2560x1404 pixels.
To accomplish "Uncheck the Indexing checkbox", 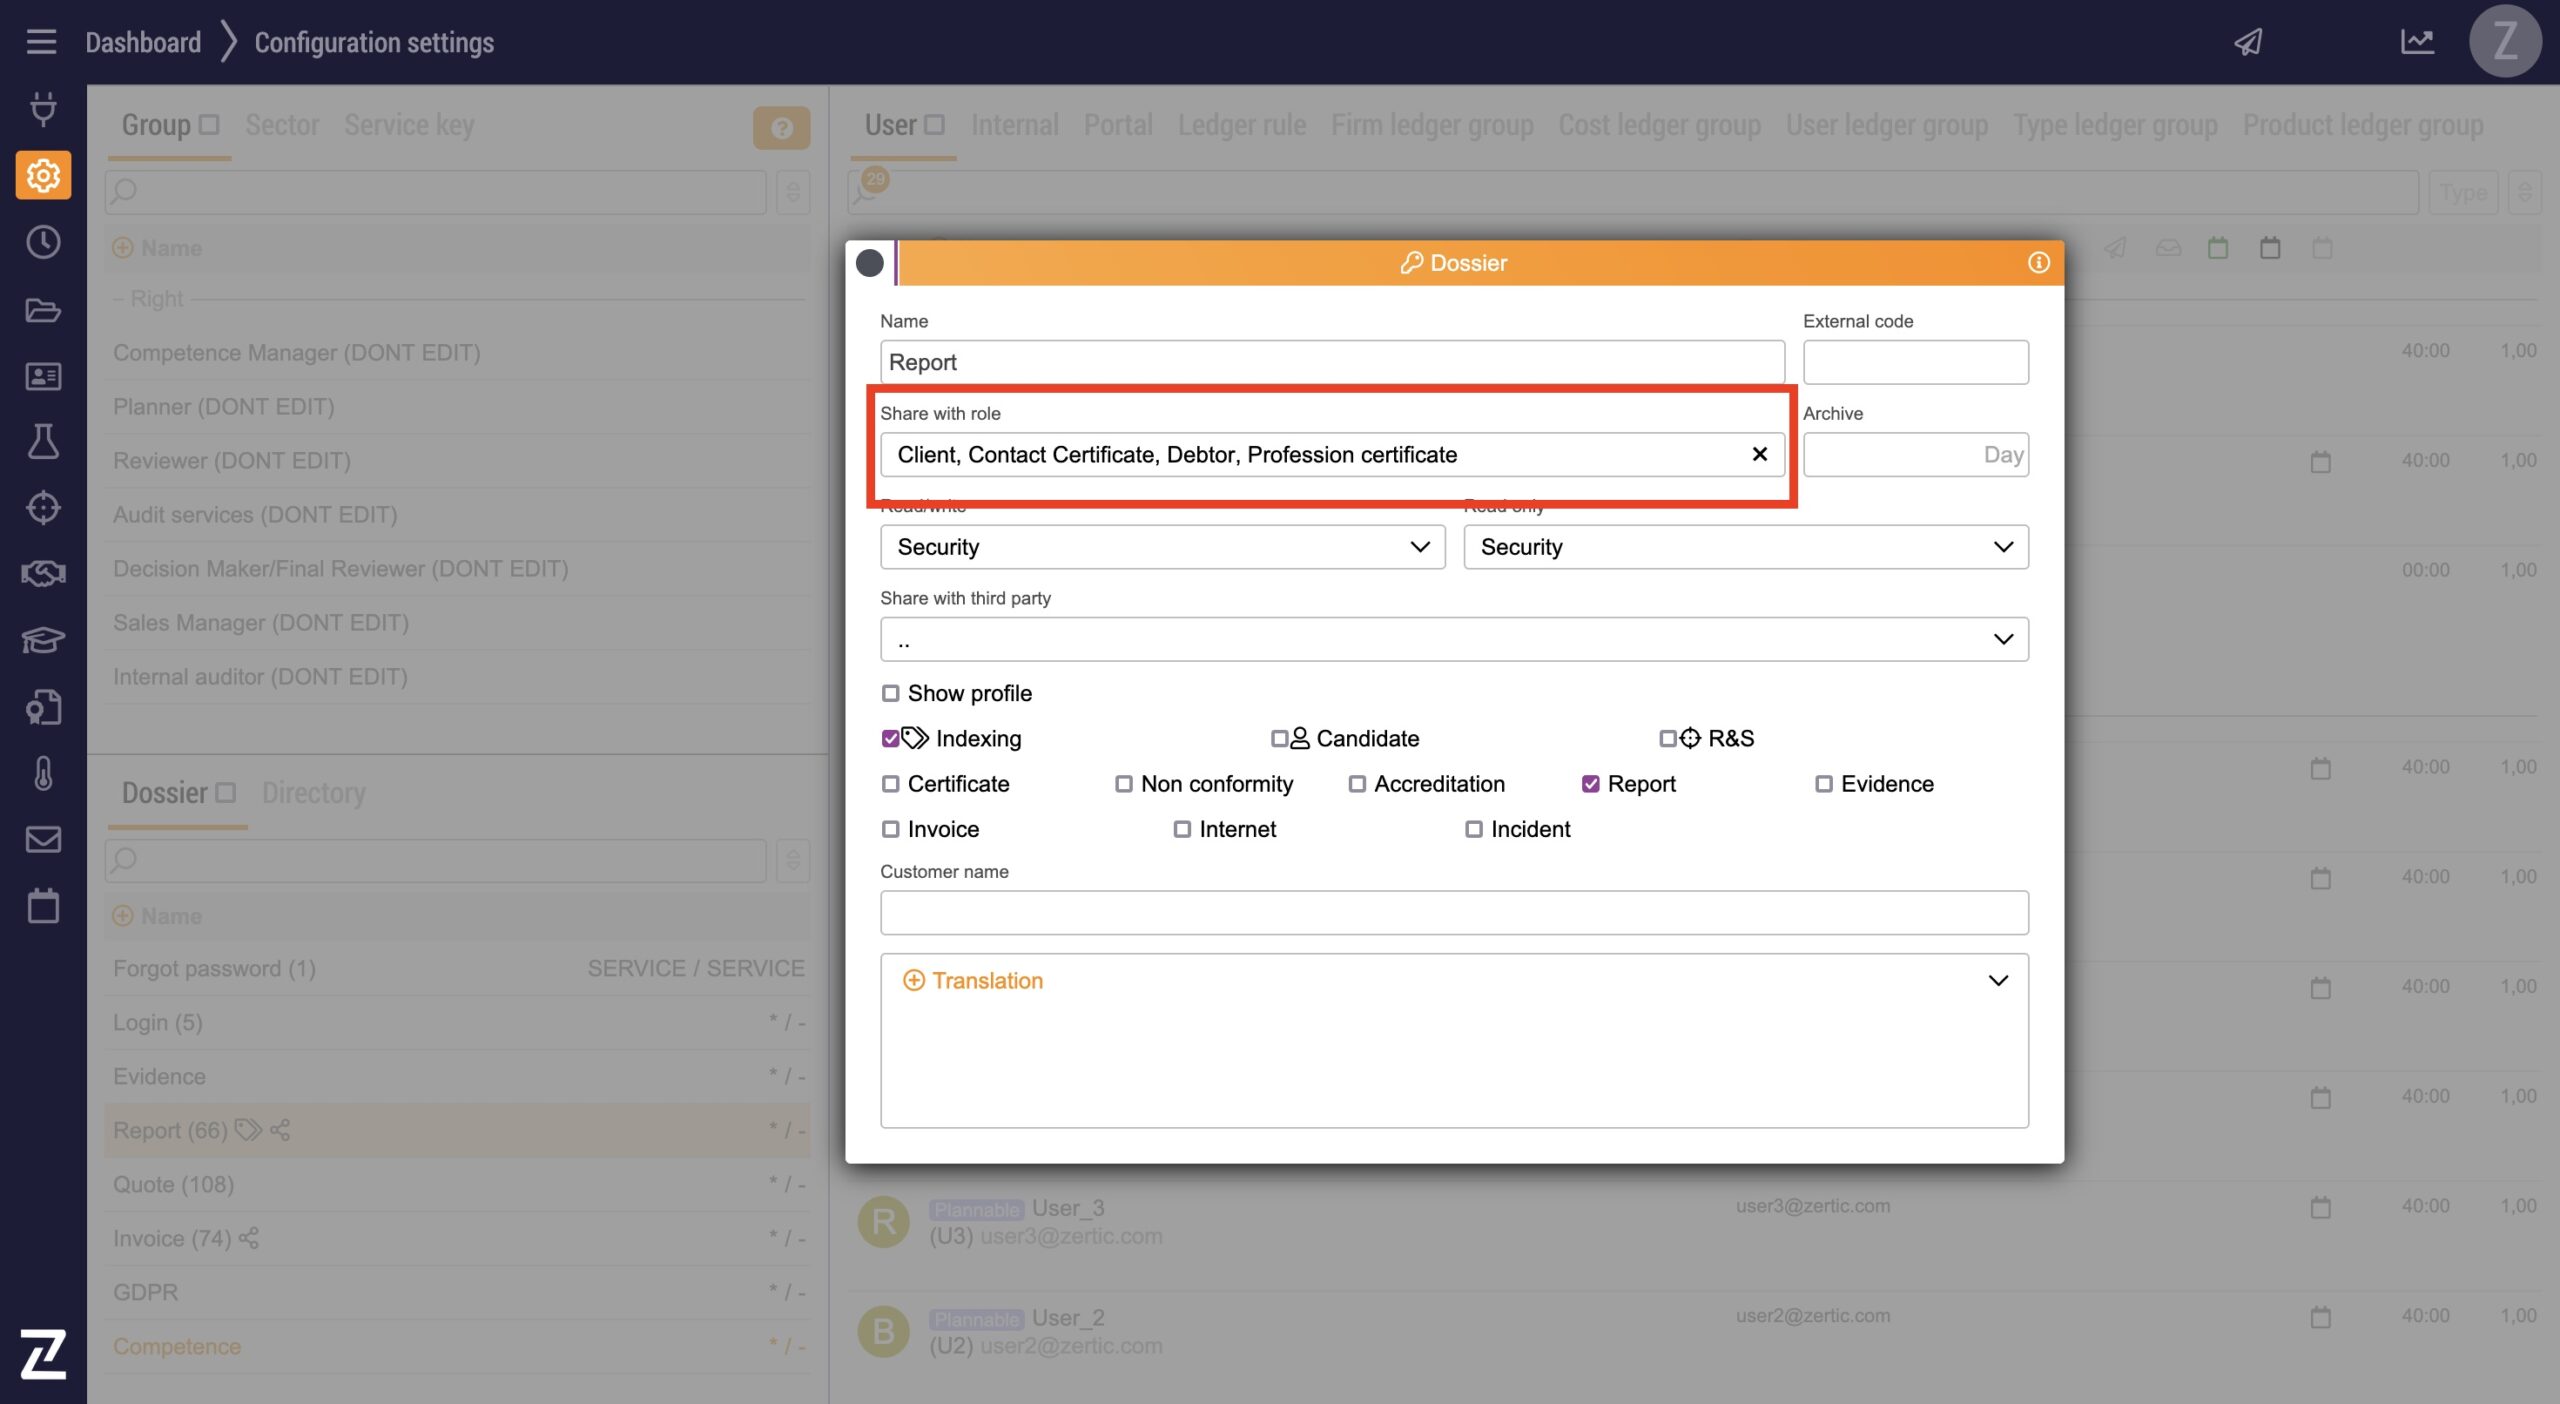I will coord(890,739).
